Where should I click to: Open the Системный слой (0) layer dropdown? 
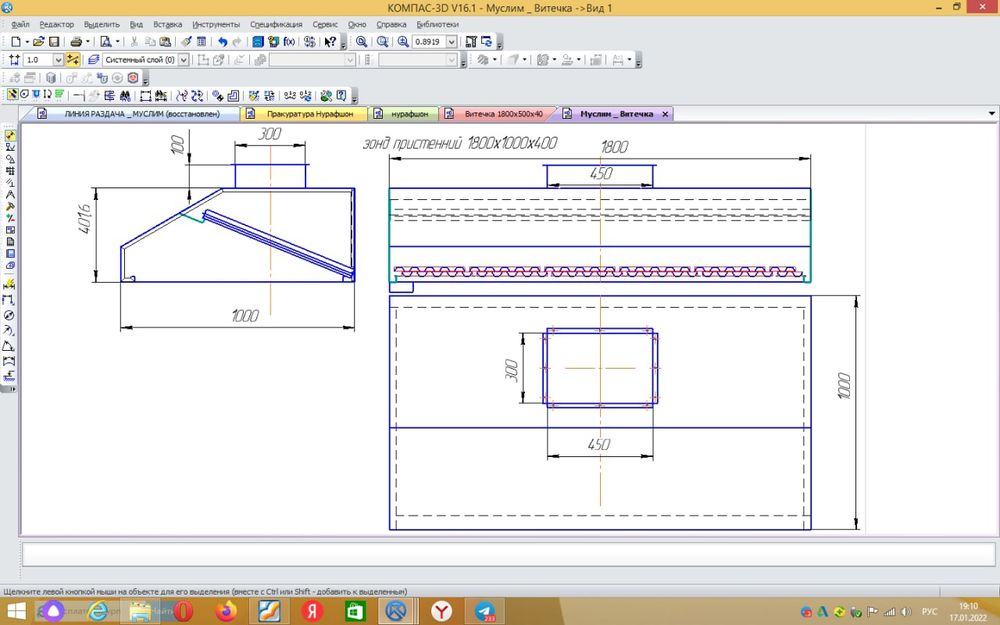(183, 60)
